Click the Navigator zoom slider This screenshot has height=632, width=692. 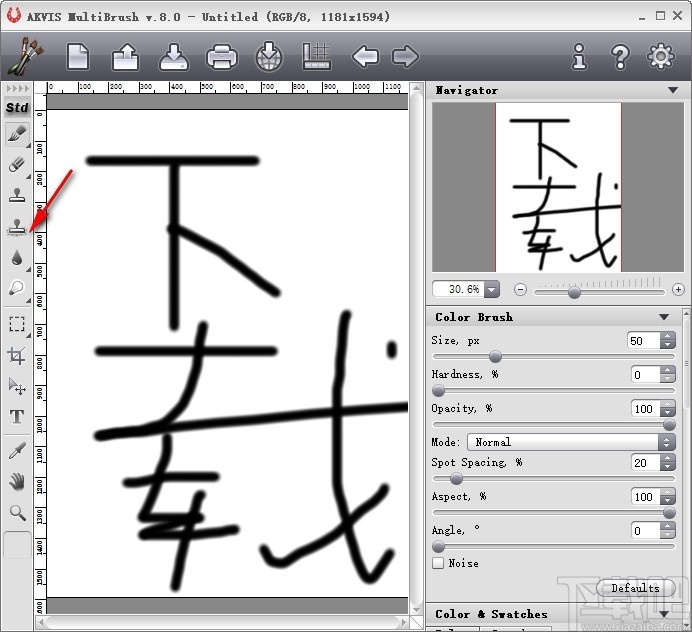[x=599, y=292]
